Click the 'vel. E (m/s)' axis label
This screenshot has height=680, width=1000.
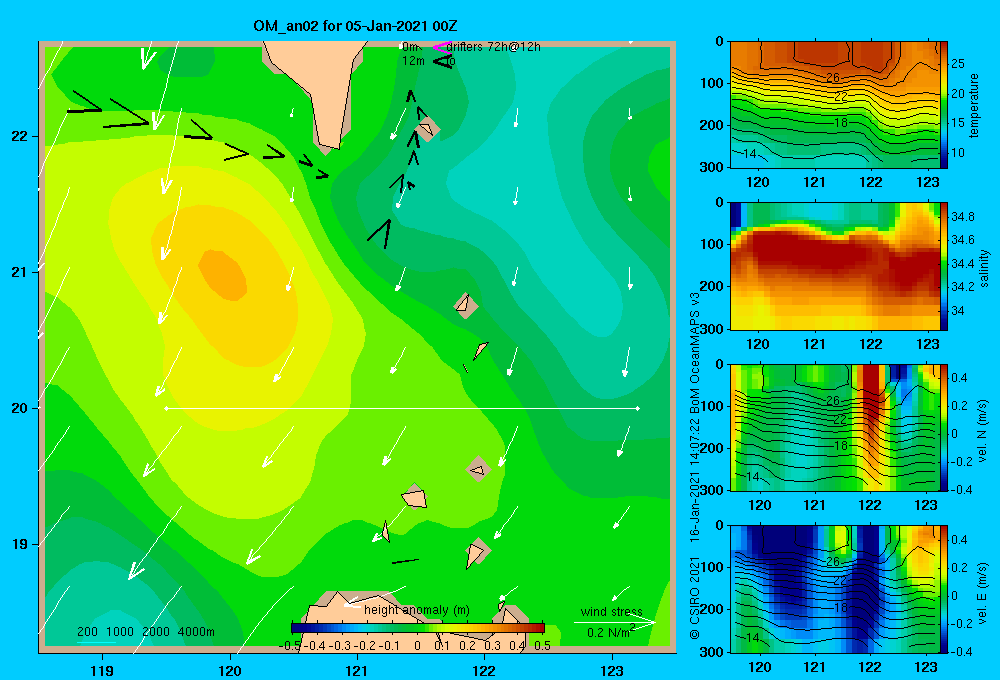983,592
